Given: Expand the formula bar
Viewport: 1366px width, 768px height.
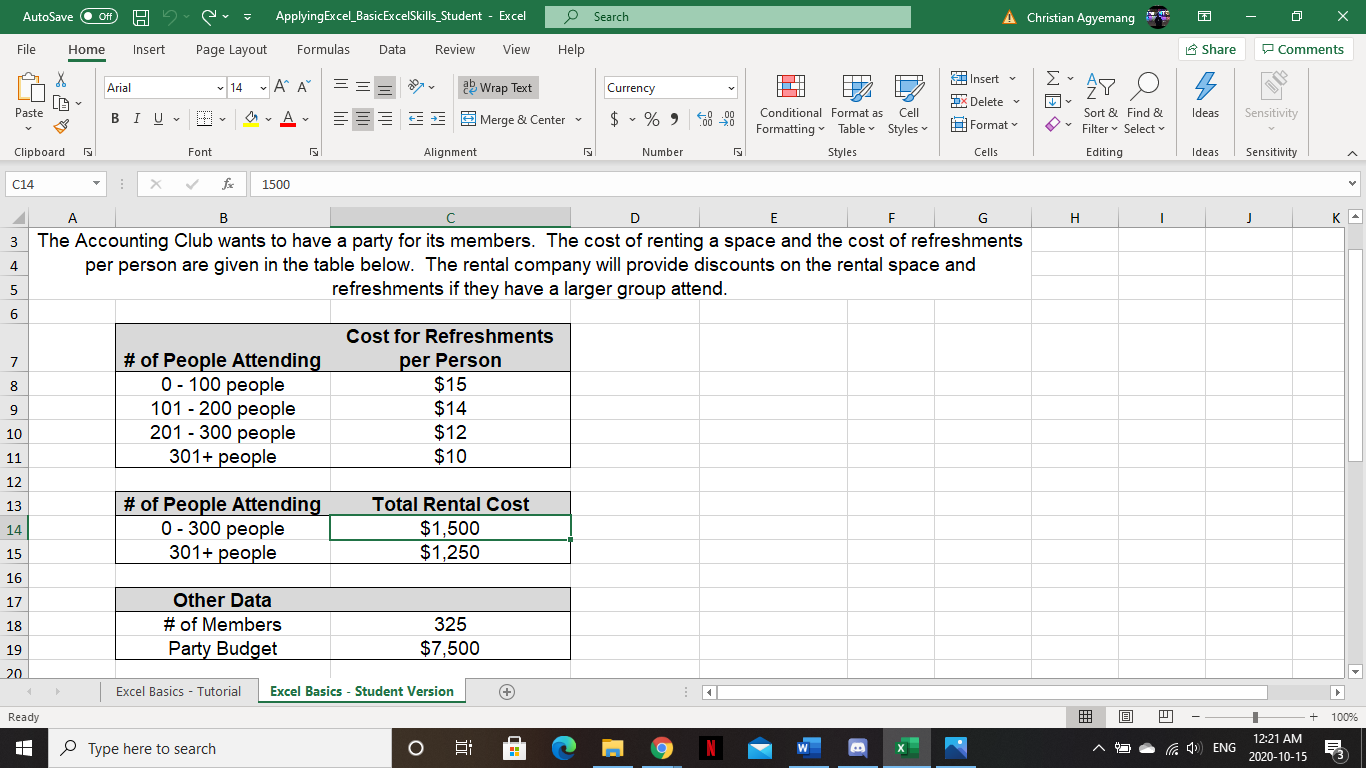Looking at the screenshot, I should (x=1354, y=185).
